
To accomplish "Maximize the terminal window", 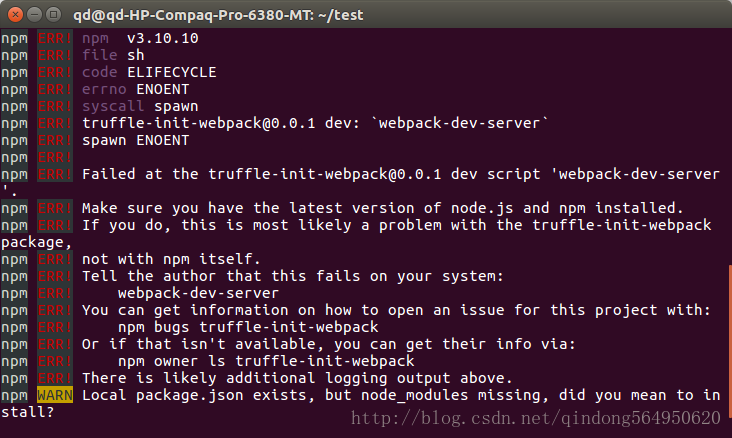I will [x=54, y=15].
